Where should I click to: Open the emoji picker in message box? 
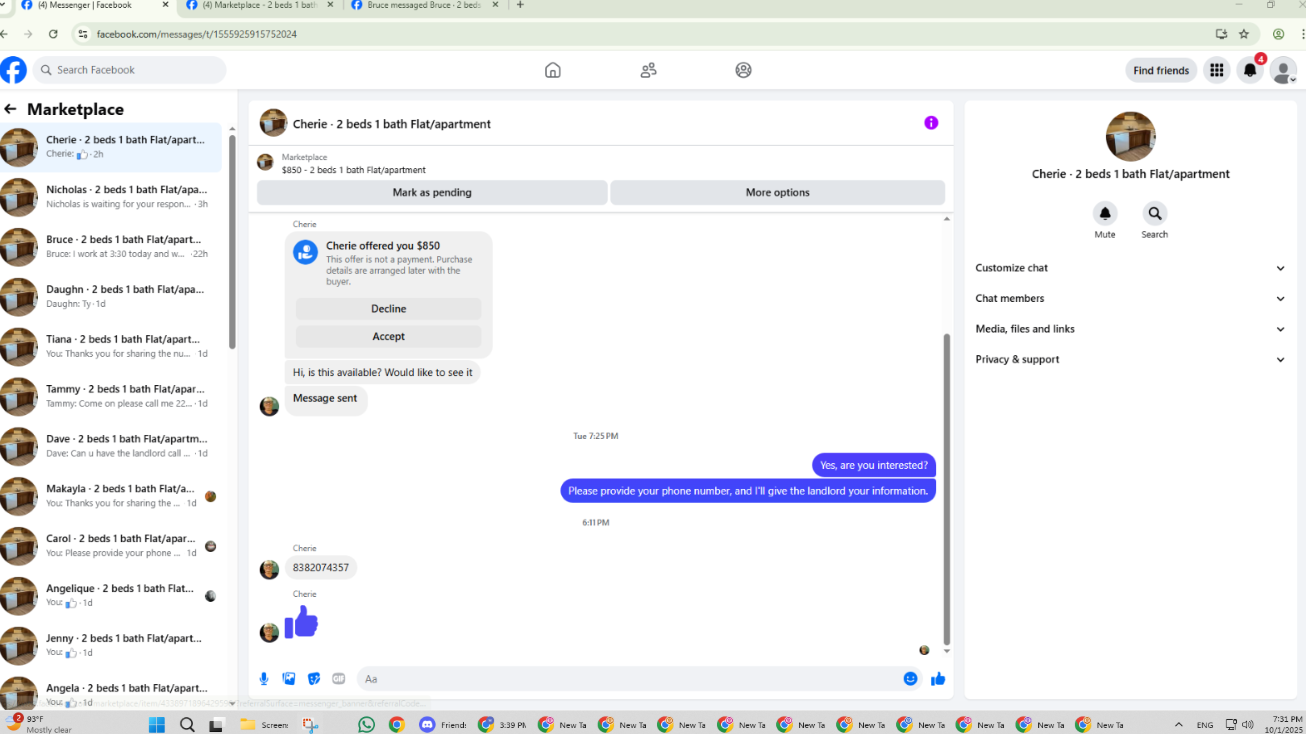point(910,679)
